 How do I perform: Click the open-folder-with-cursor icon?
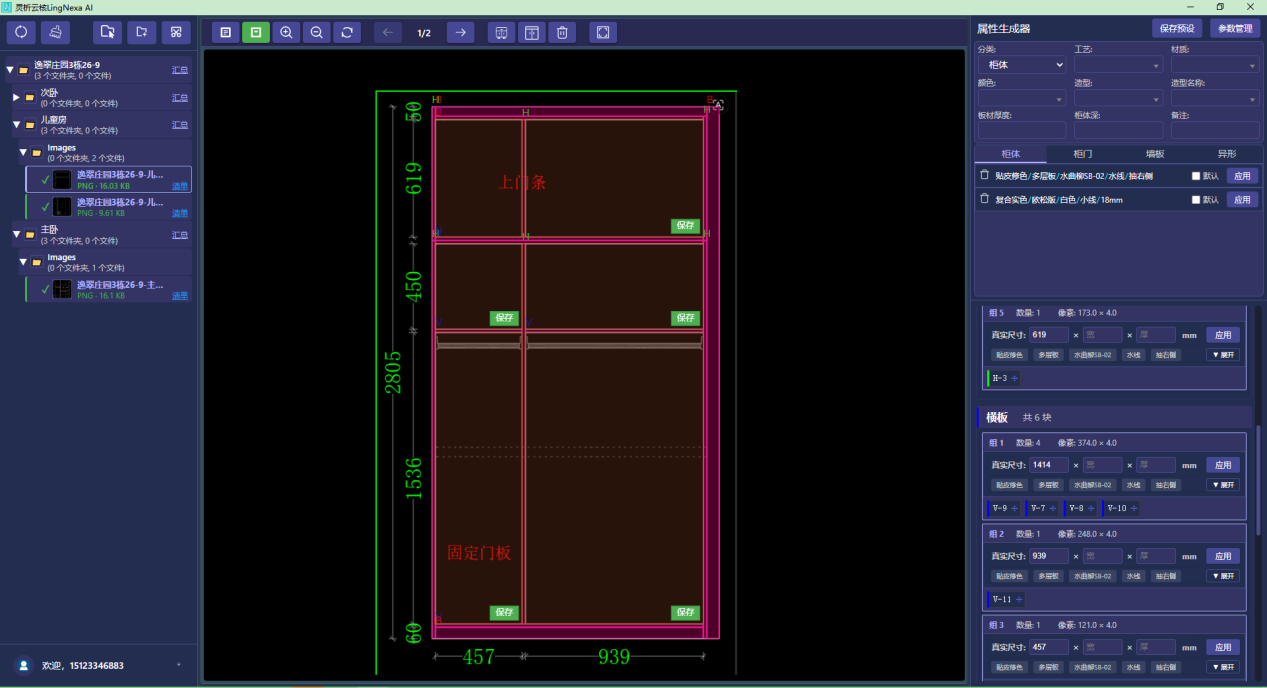click(x=107, y=33)
